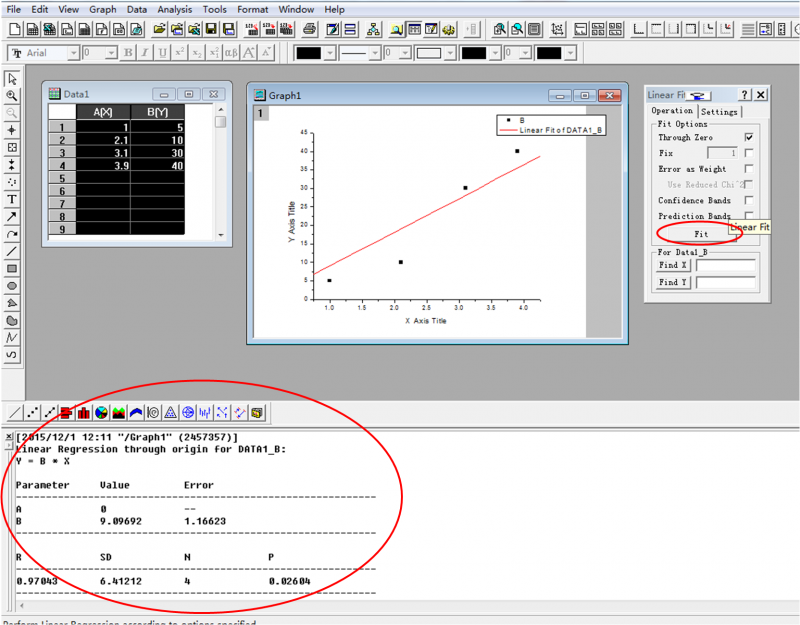Open the font size dropdown
Viewport: 800px width, 625px height.
[113, 53]
